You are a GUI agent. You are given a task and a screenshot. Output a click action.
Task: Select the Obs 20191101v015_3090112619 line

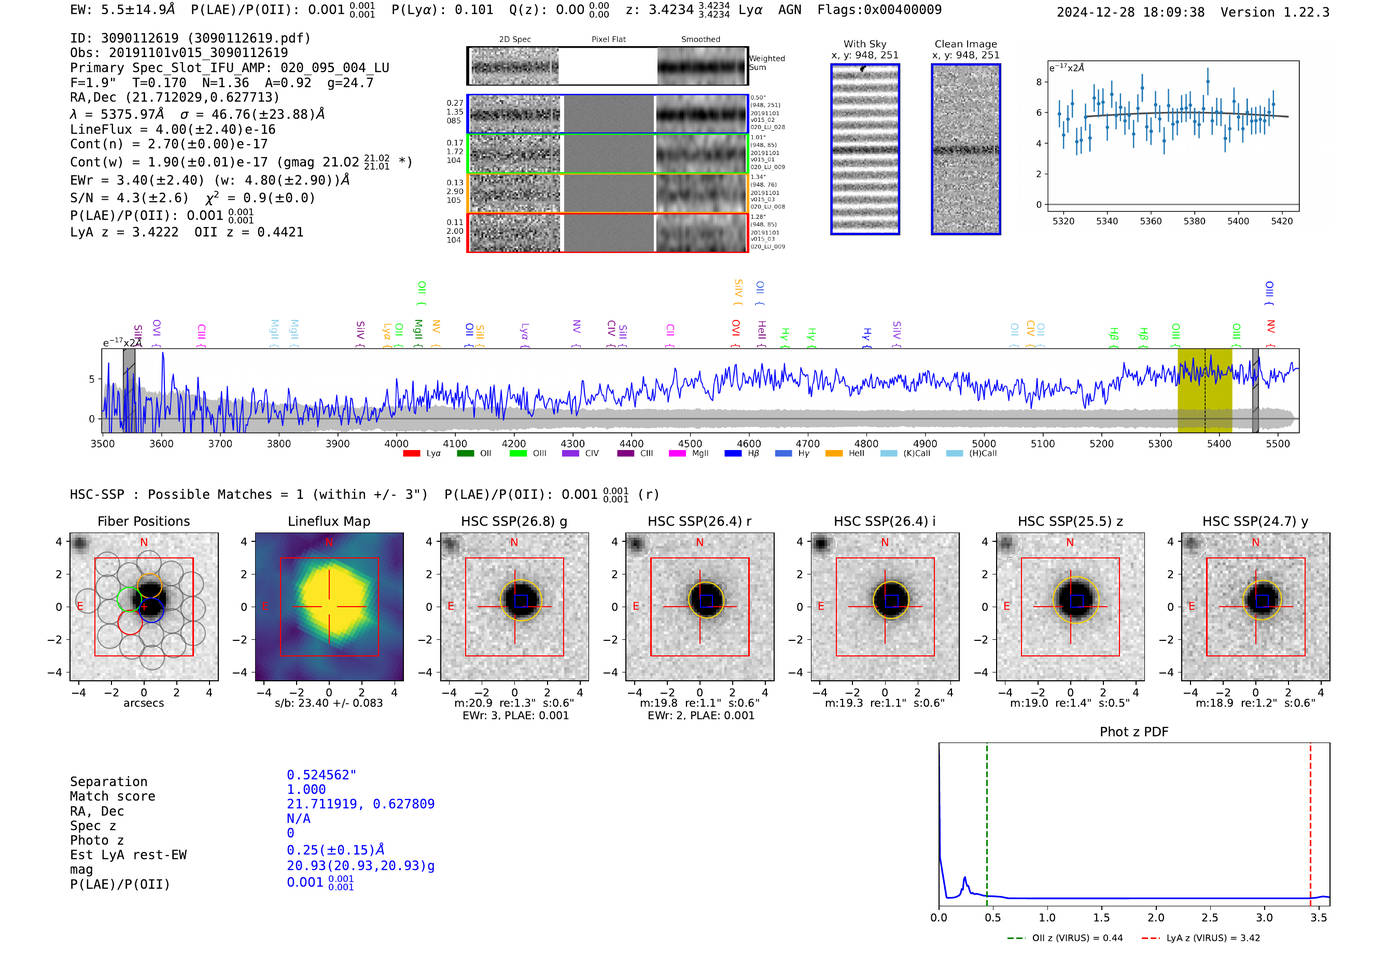point(179,53)
